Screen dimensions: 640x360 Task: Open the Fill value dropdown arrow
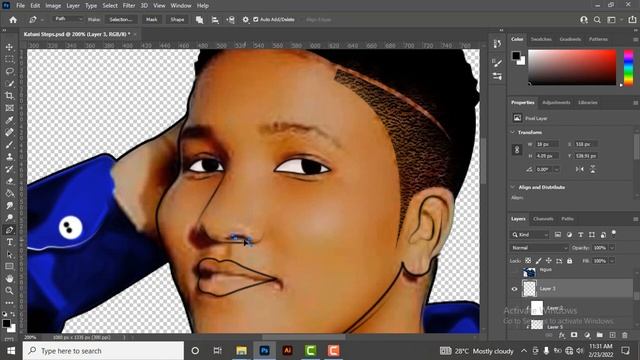pos(612,260)
